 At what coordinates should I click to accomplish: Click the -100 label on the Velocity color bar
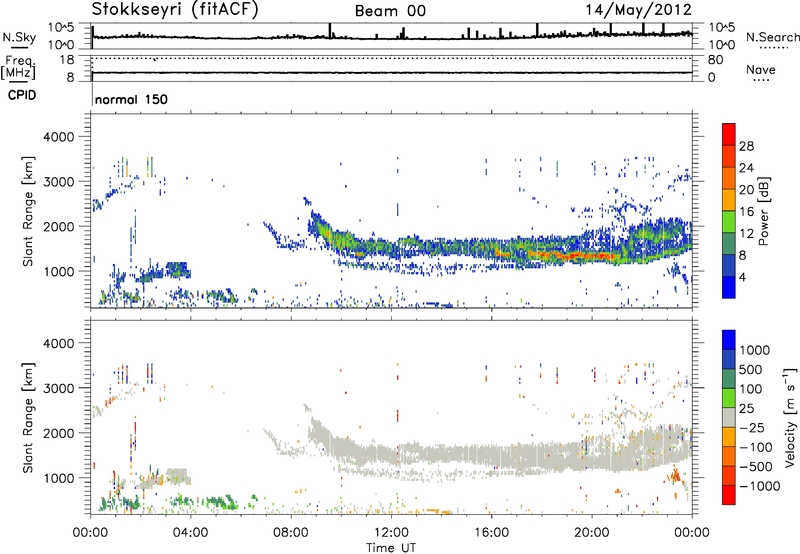(x=755, y=447)
